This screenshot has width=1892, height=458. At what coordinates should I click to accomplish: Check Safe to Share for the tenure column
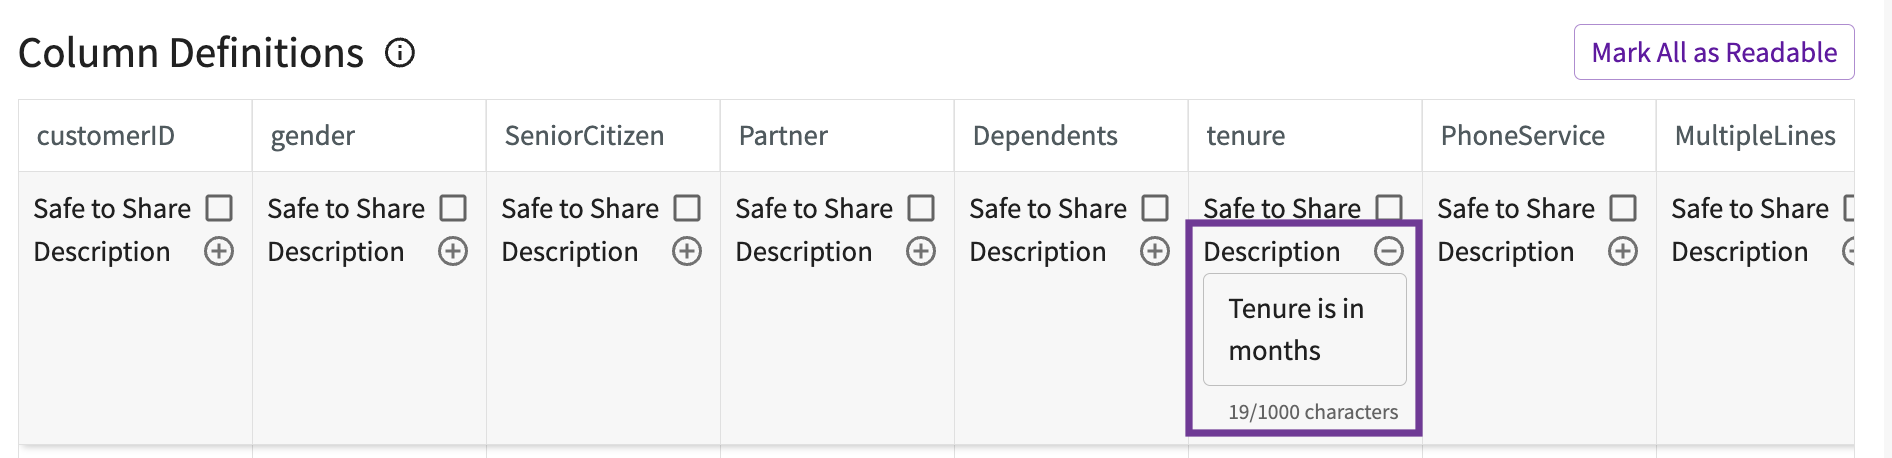click(x=1389, y=208)
